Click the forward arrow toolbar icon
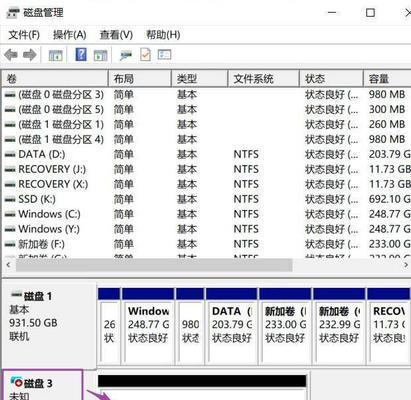The image size is (411, 400). coord(30,55)
